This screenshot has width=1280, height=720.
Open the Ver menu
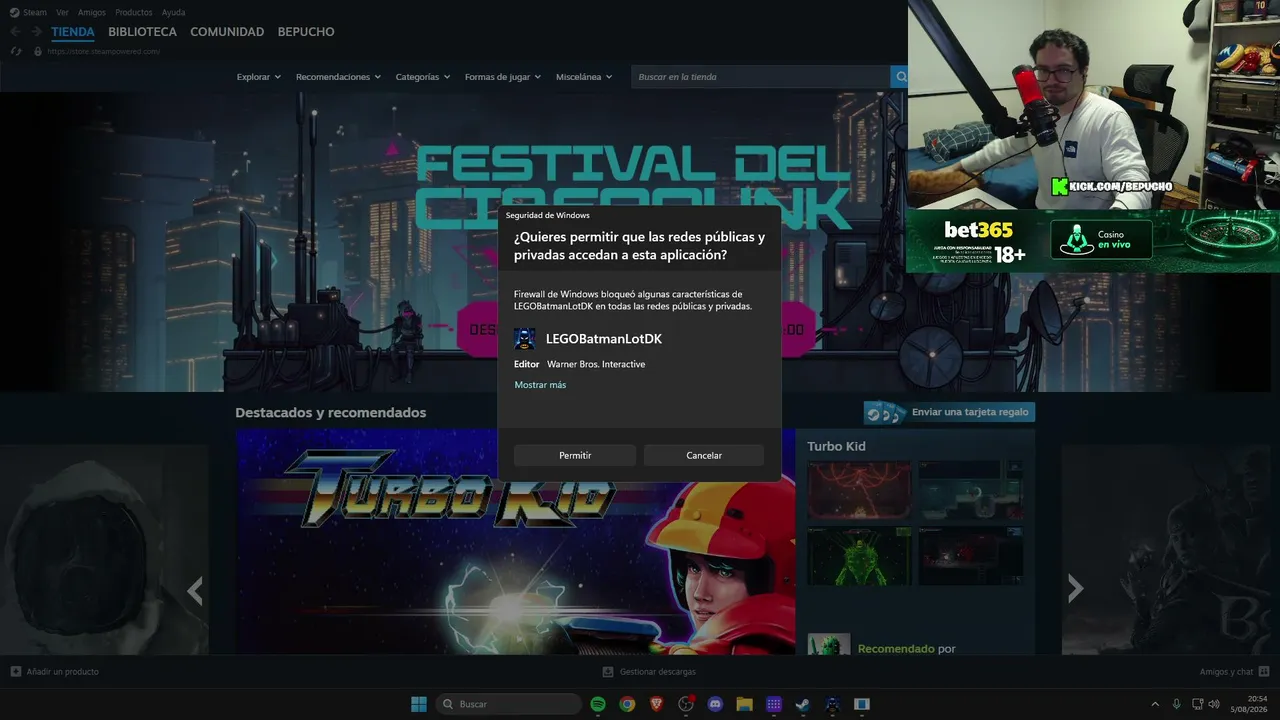click(62, 12)
